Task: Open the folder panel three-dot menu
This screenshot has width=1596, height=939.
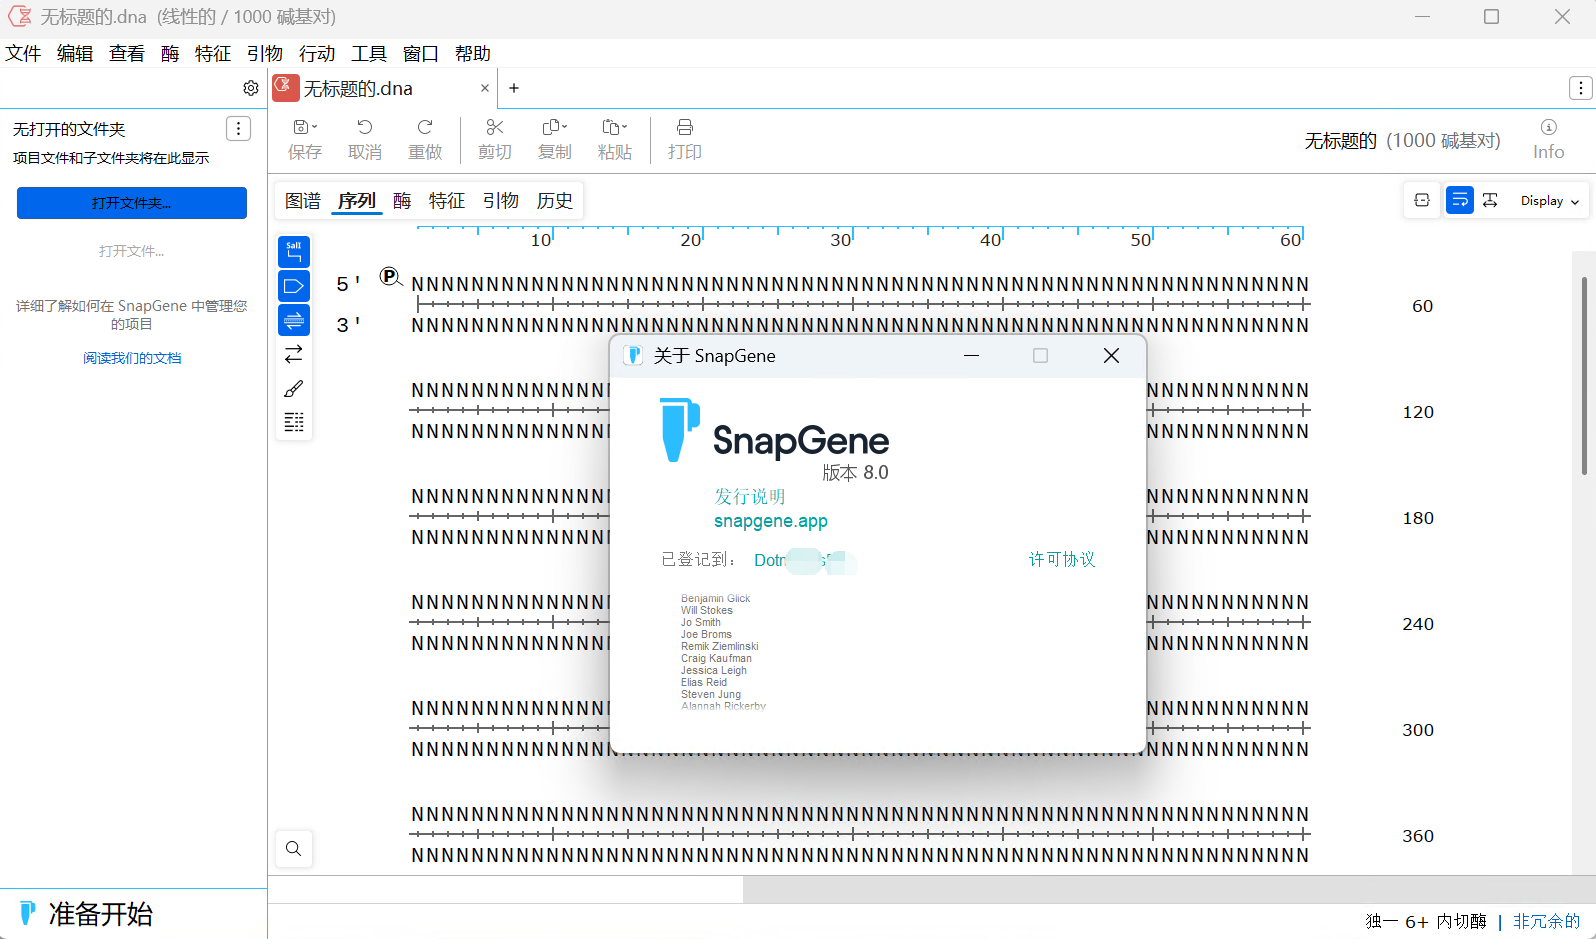Action: (238, 128)
